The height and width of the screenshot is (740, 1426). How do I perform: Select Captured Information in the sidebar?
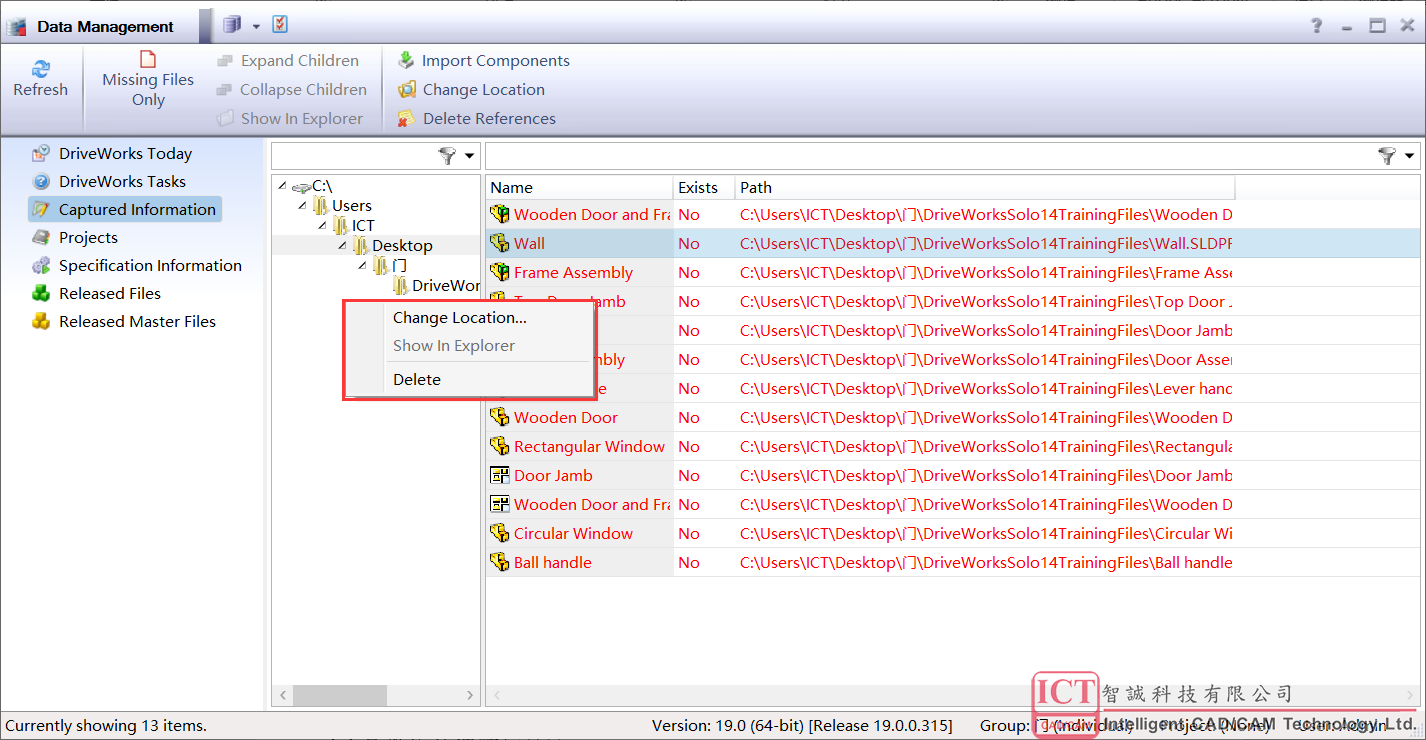pyautogui.click(x=125, y=210)
